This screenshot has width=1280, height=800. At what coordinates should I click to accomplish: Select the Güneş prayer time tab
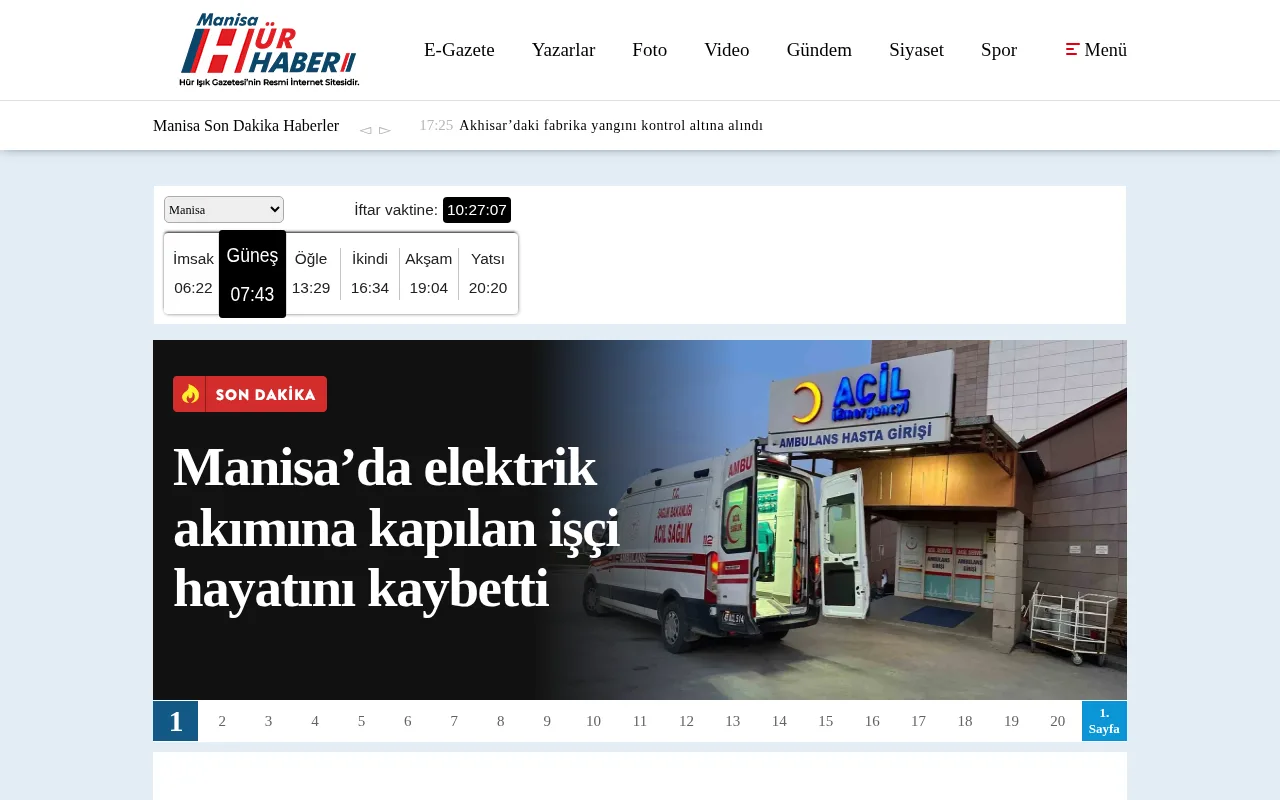(x=252, y=274)
